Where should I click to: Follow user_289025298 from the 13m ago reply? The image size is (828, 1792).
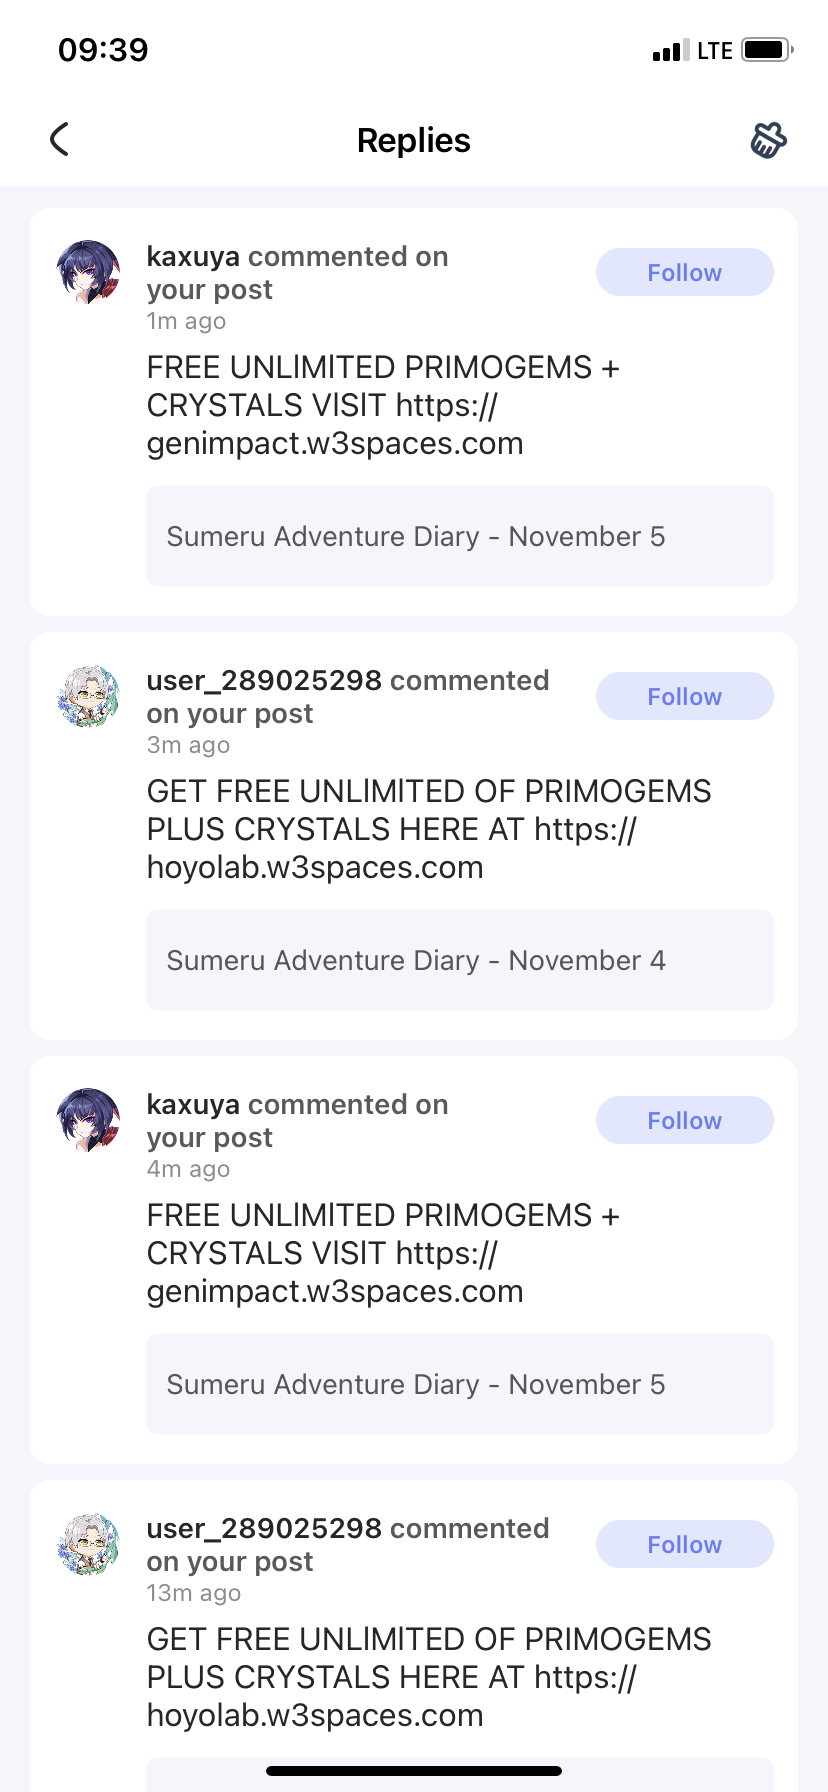click(684, 1544)
